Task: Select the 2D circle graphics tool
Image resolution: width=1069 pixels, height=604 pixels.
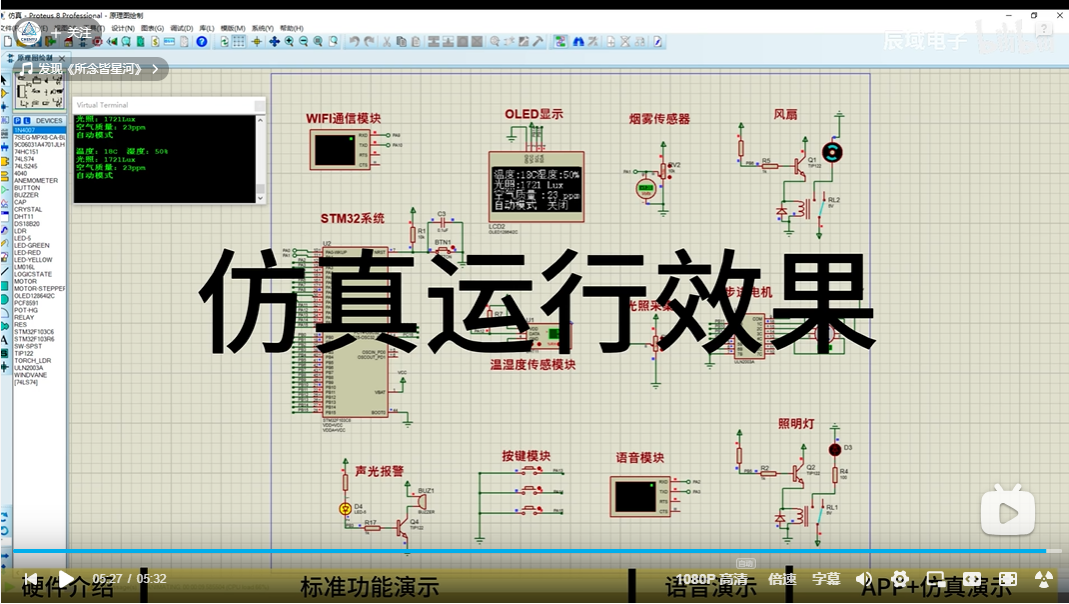Action: coord(5,299)
